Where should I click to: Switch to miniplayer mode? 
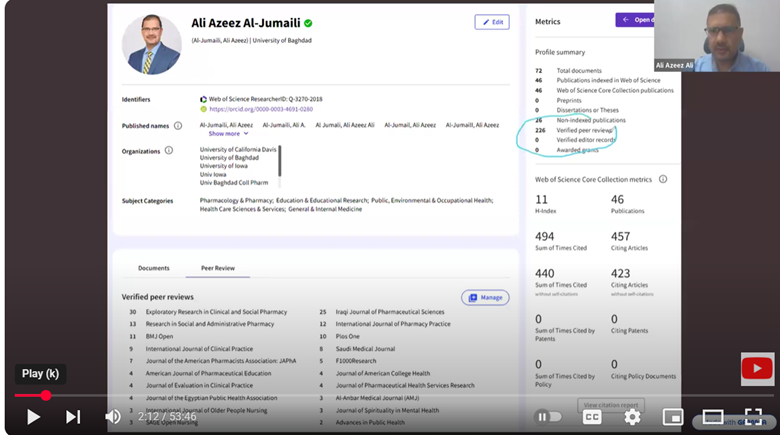(x=673, y=417)
